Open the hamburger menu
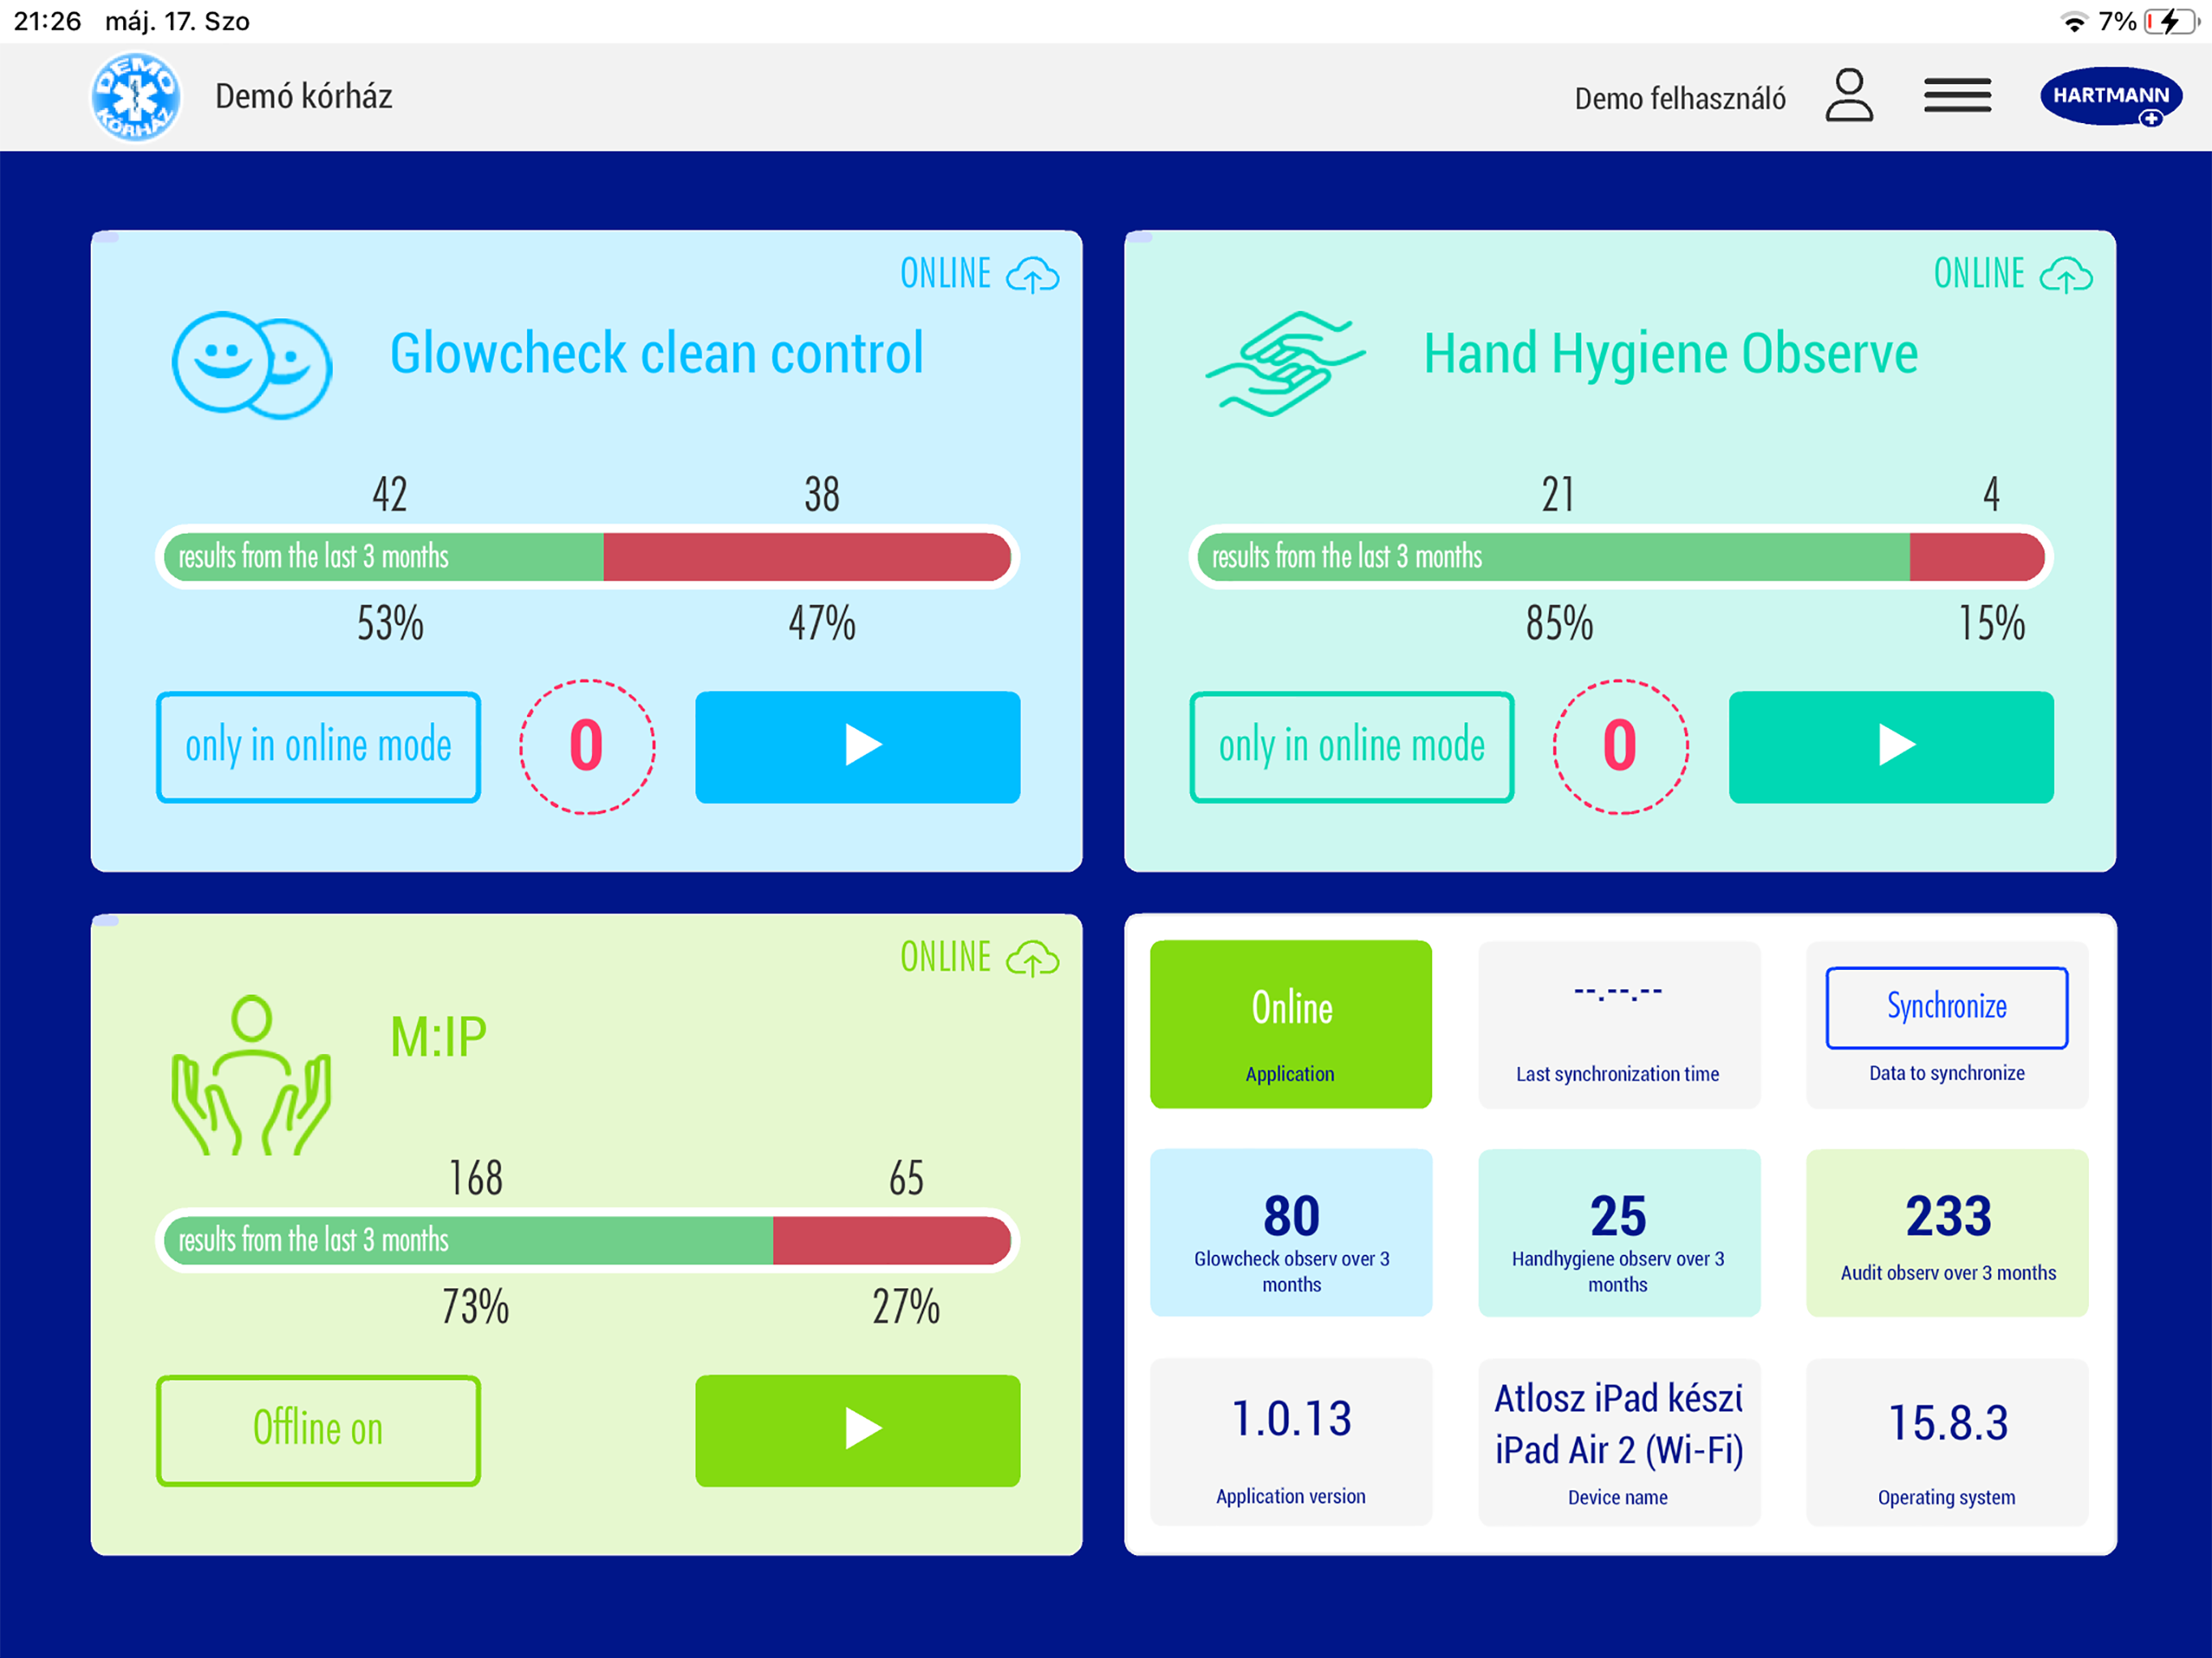This screenshot has height=1658, width=2212. (x=1956, y=96)
